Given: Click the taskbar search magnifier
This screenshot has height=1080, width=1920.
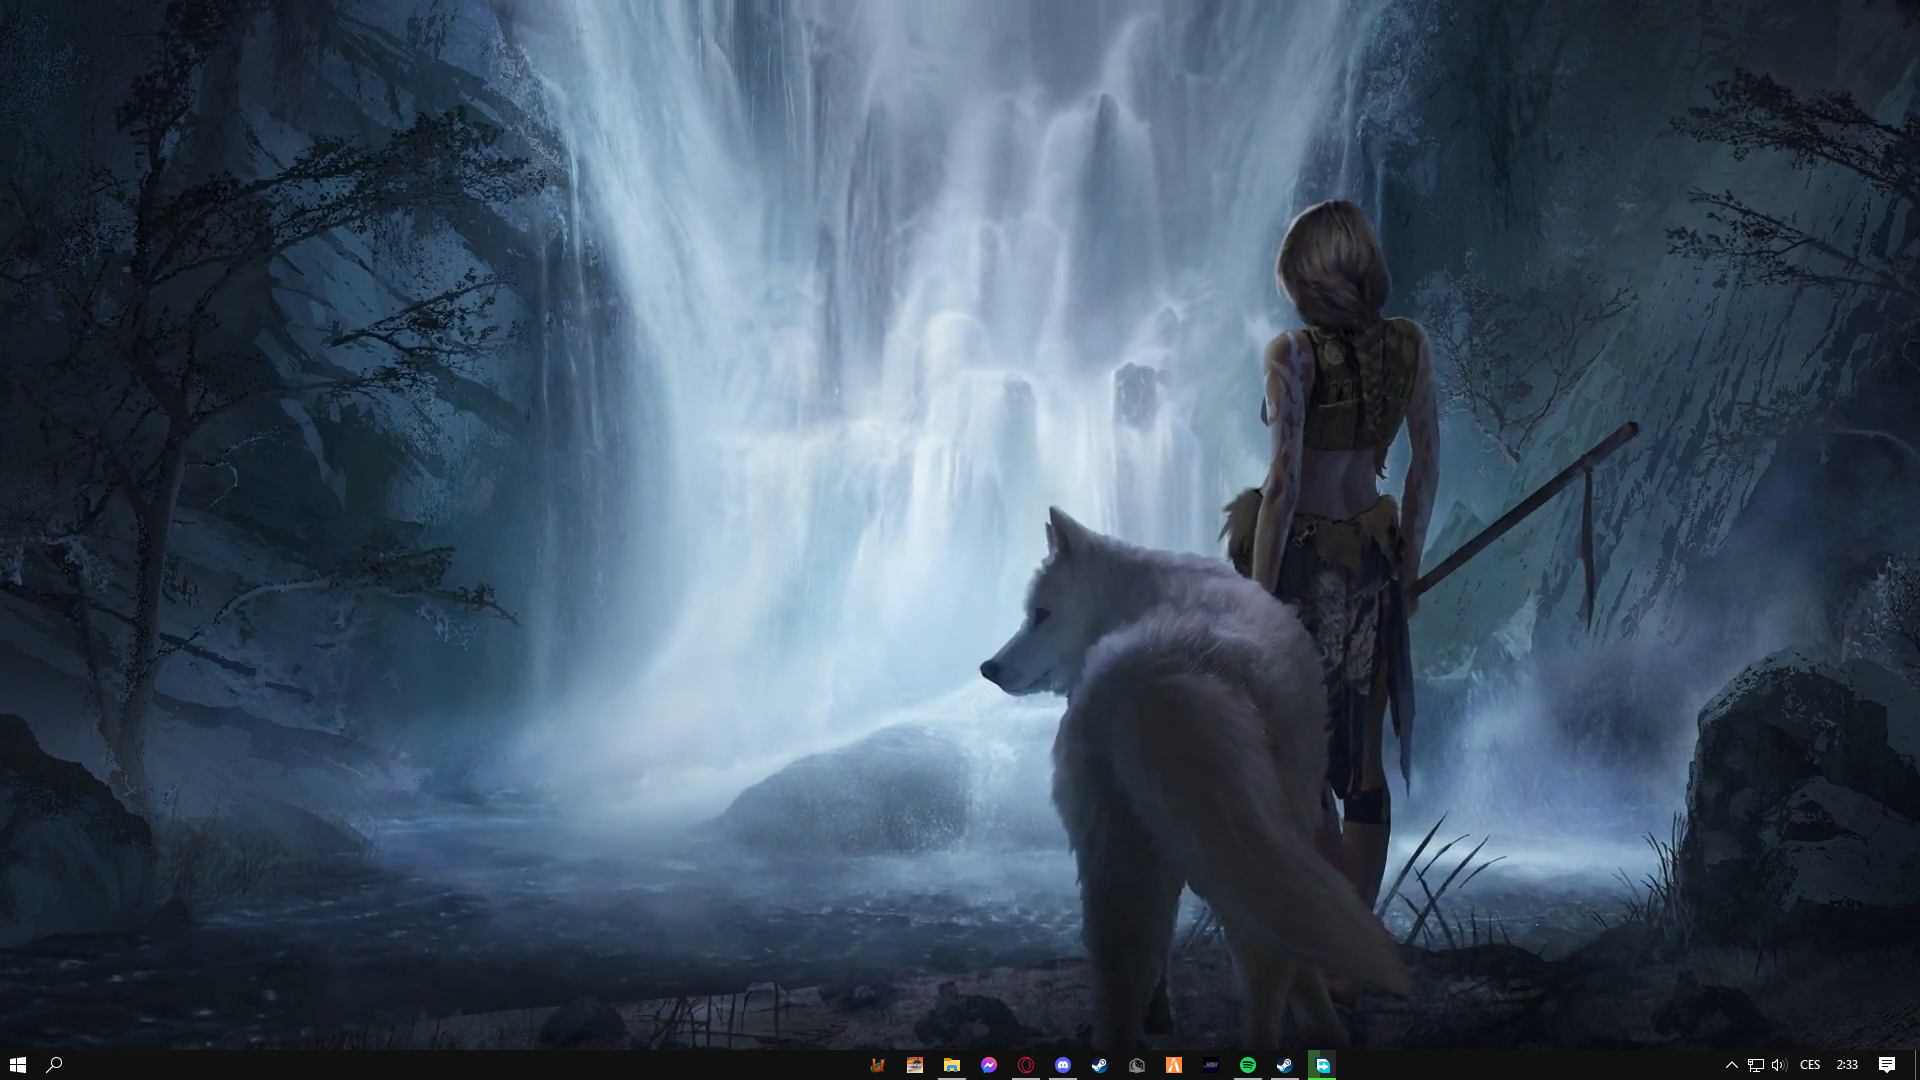Looking at the screenshot, I should coord(55,1065).
